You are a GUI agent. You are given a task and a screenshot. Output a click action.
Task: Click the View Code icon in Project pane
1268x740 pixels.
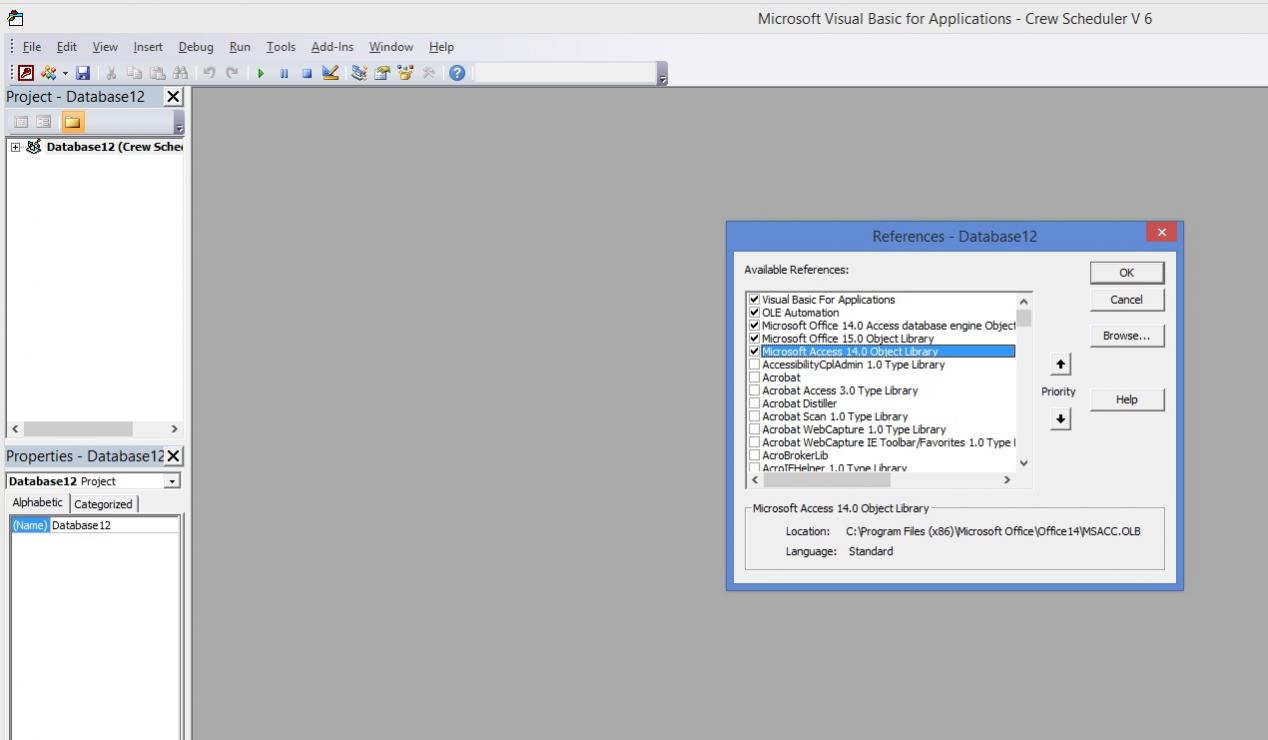(x=21, y=122)
